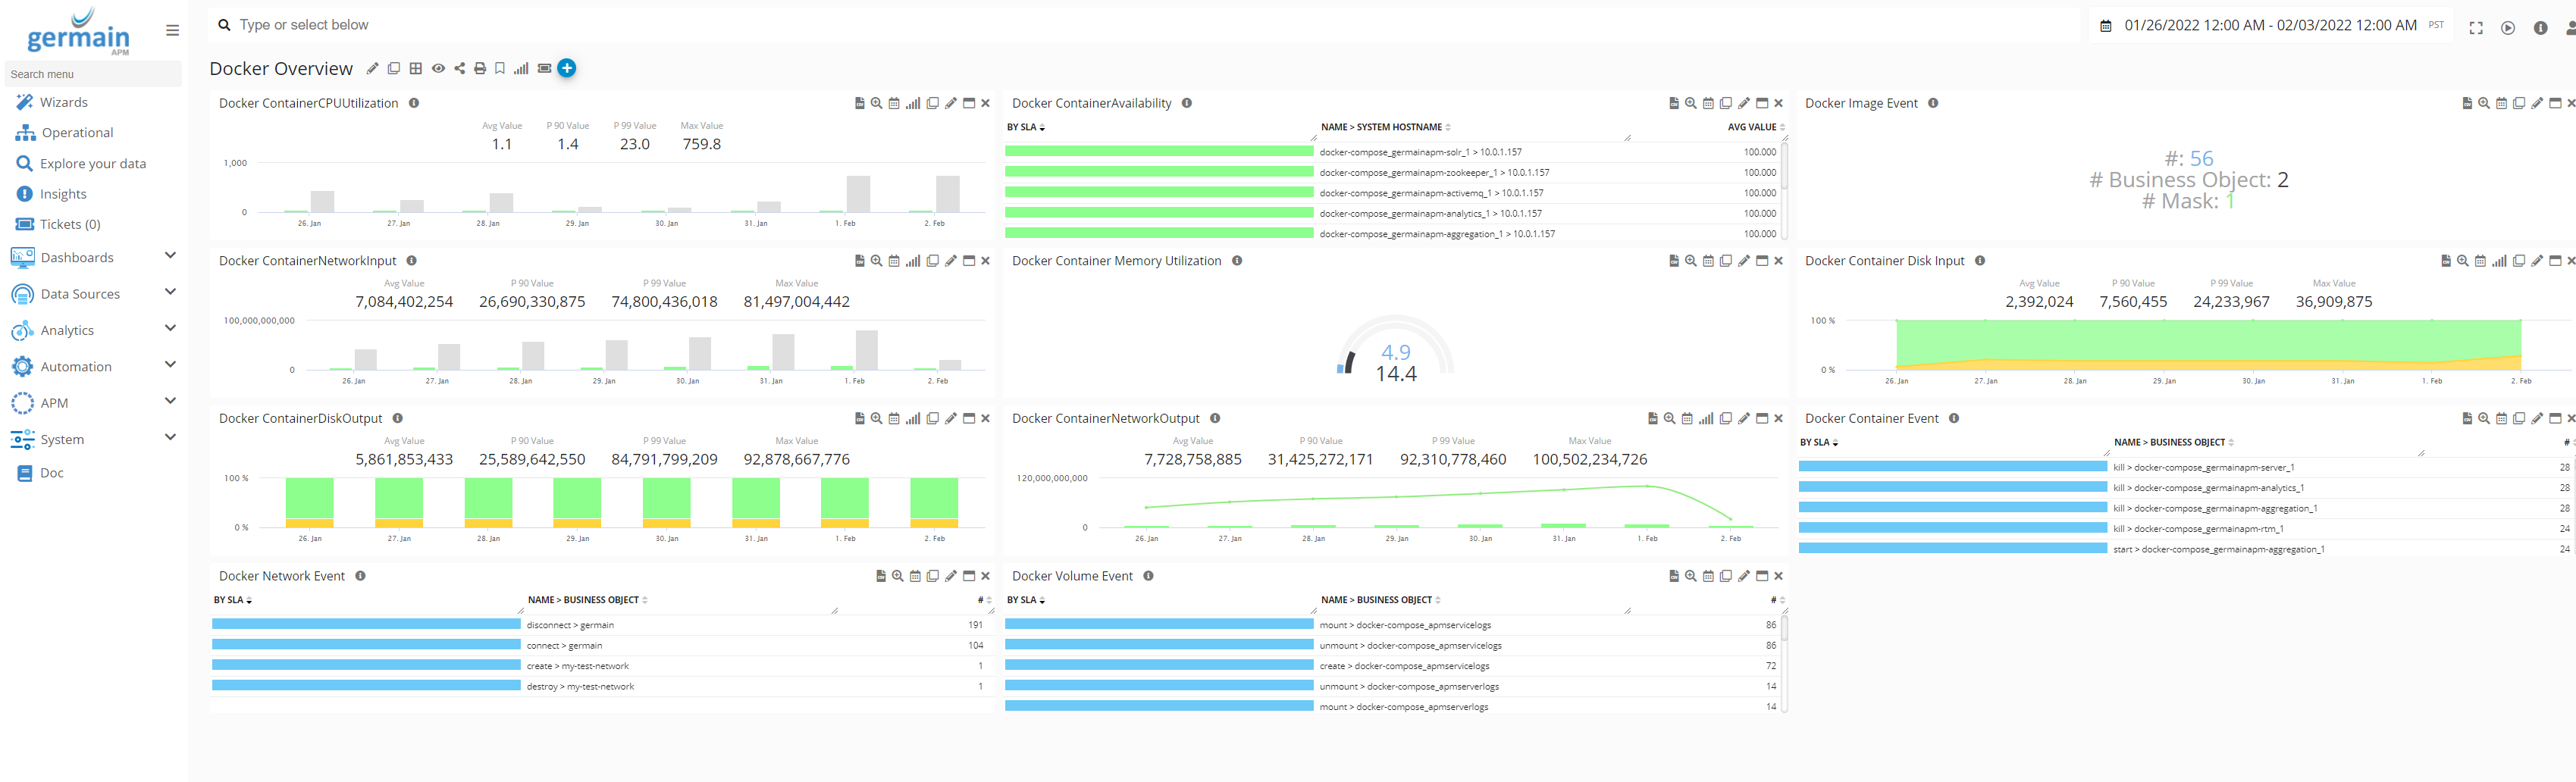Print the dashboard using the printer icon
Image resolution: width=2576 pixels, height=782 pixels.
480,69
